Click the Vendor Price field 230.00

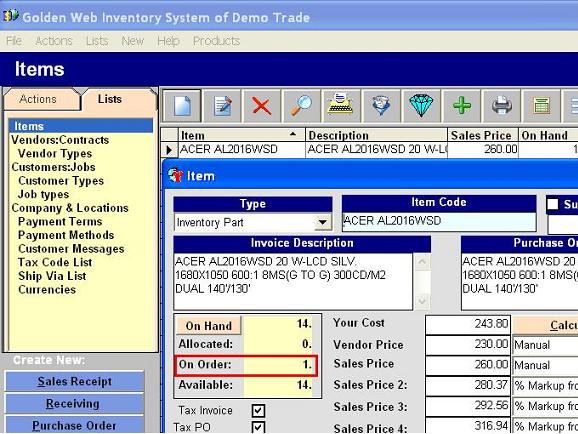(x=467, y=345)
